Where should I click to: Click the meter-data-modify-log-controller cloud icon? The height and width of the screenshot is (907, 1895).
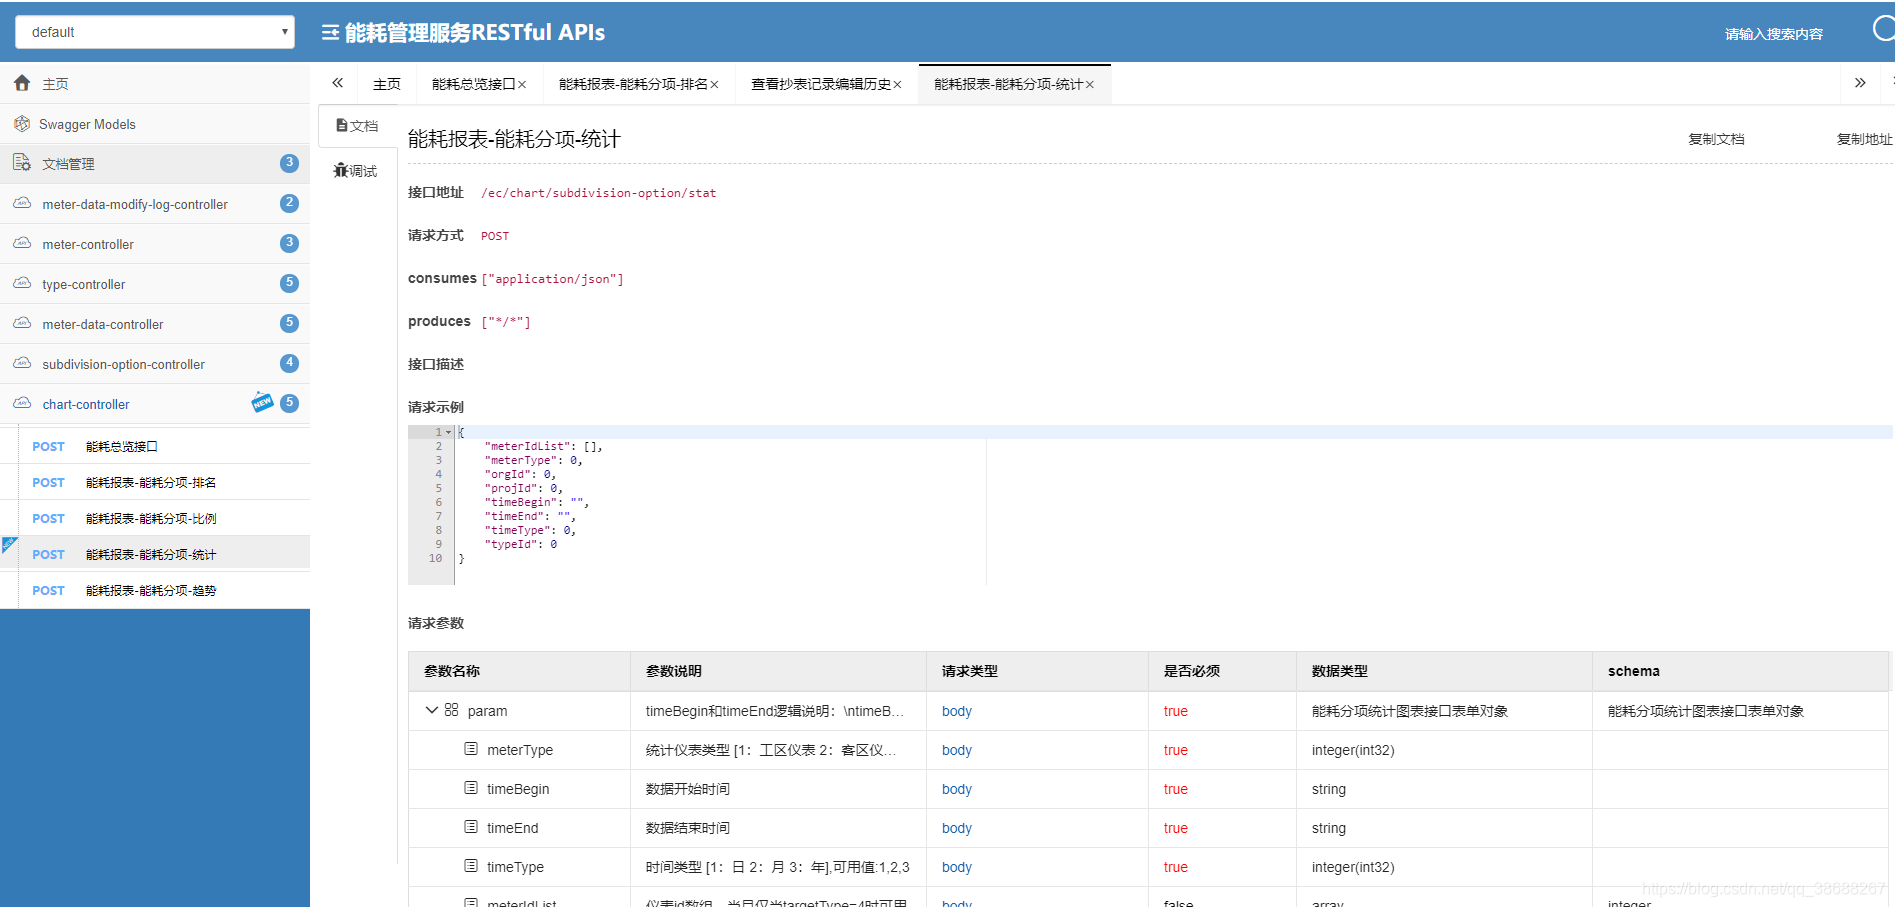(22, 203)
